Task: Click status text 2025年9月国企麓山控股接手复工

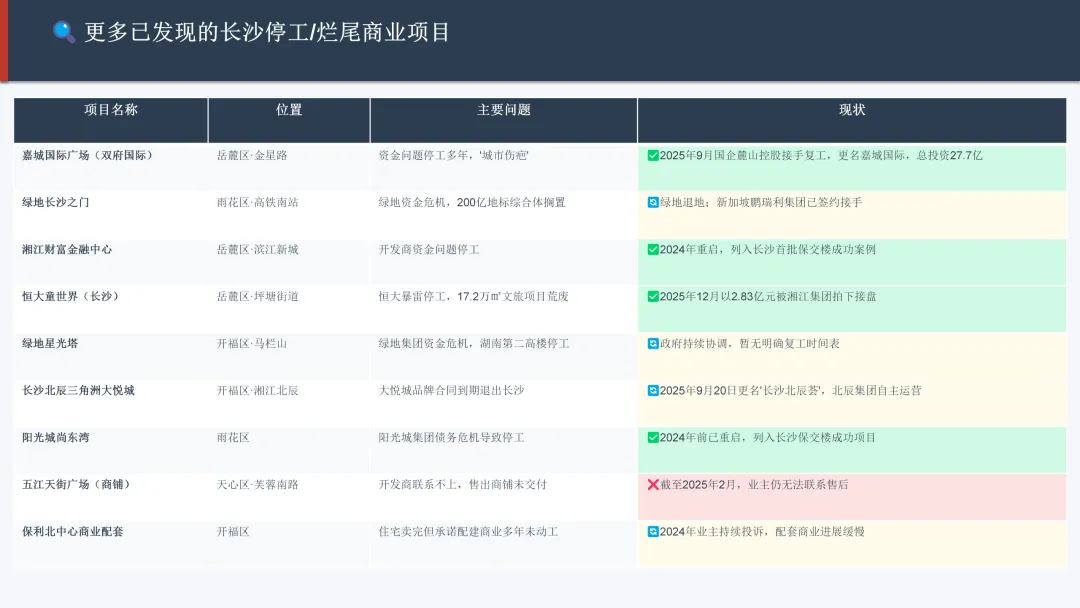Action: 742,156
